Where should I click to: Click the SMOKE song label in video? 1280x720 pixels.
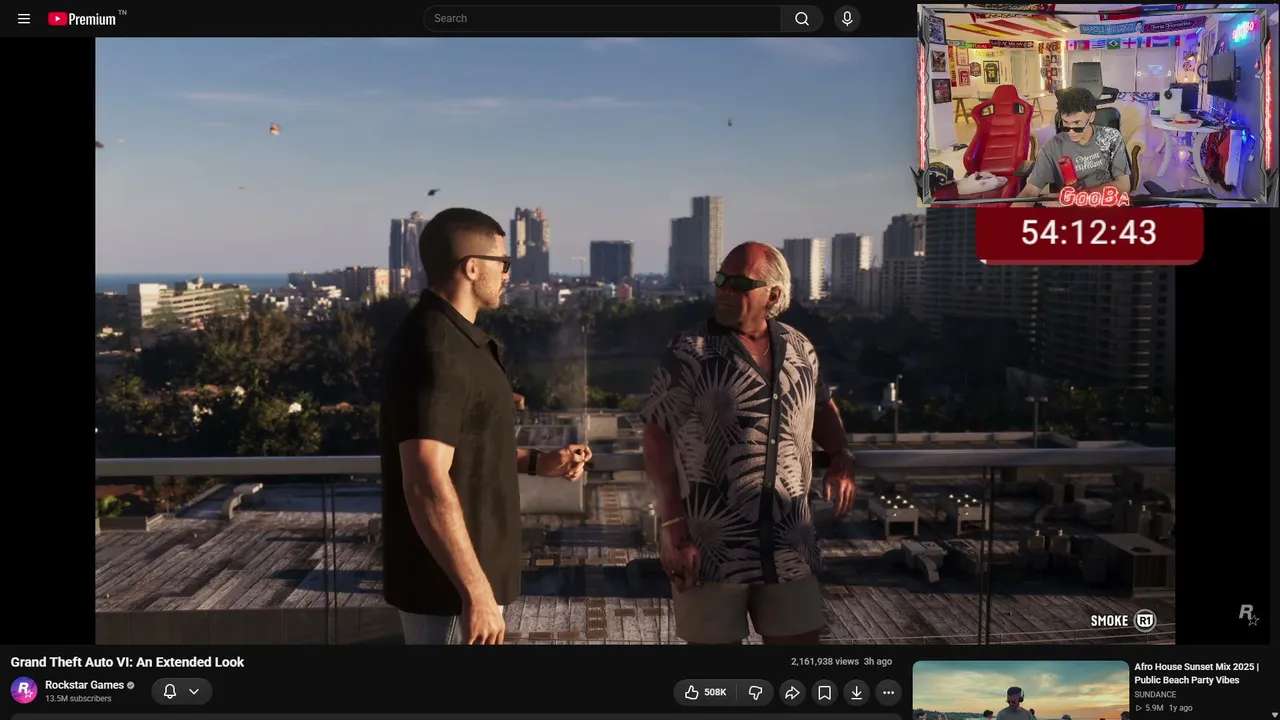point(1123,621)
